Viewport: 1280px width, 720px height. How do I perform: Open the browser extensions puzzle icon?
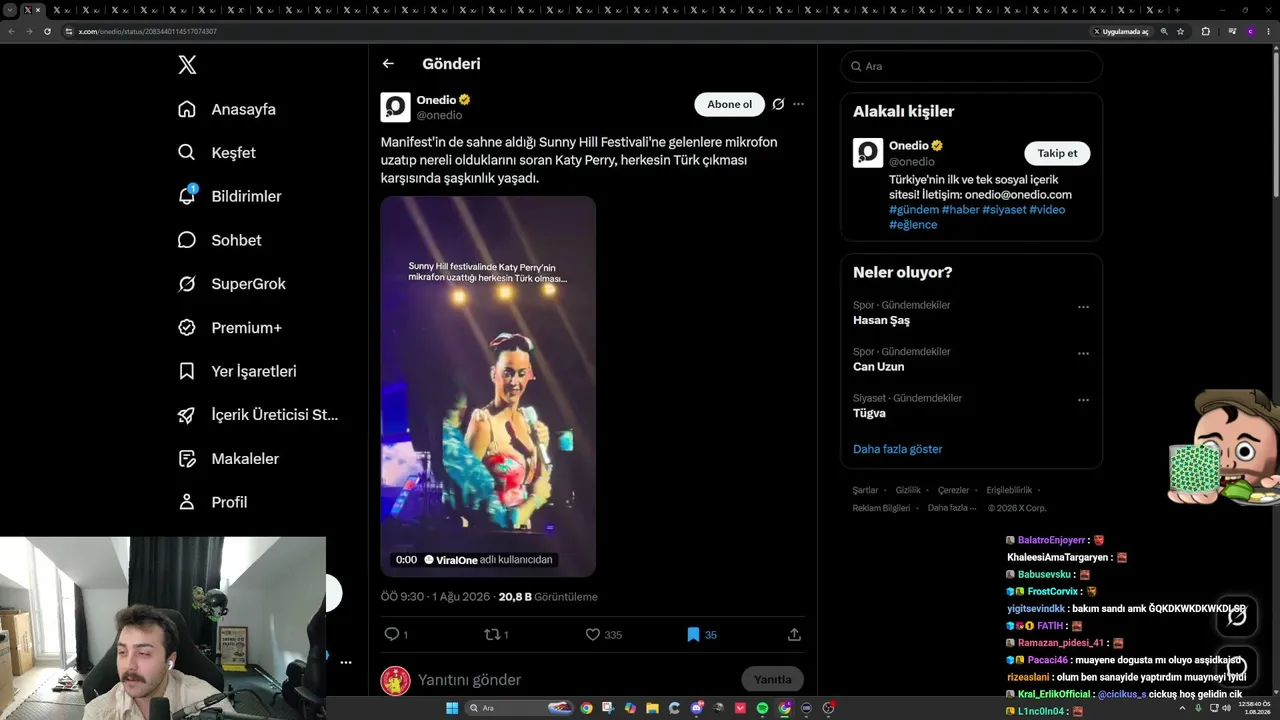(1205, 31)
